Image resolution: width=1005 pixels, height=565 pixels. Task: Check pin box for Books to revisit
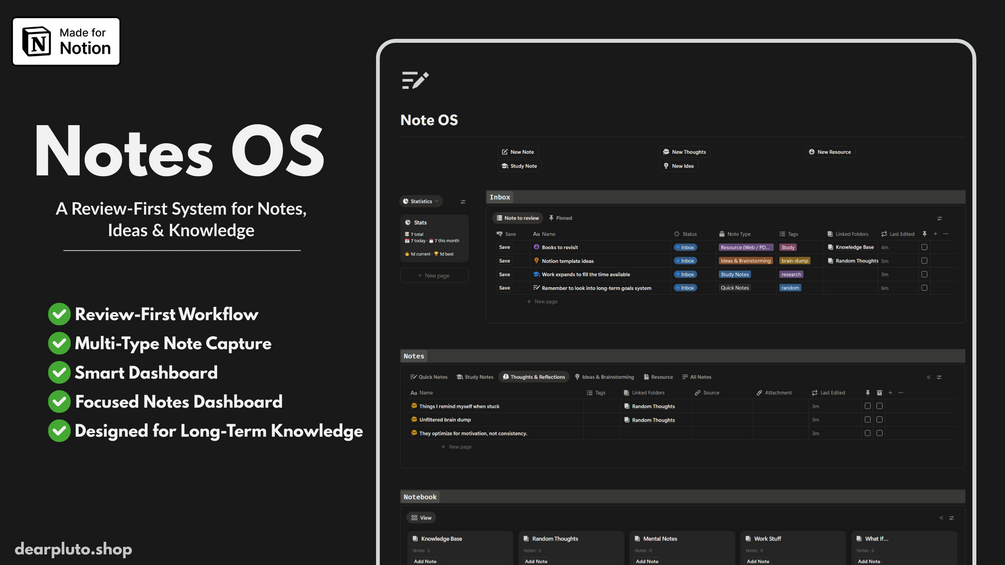[924, 247]
